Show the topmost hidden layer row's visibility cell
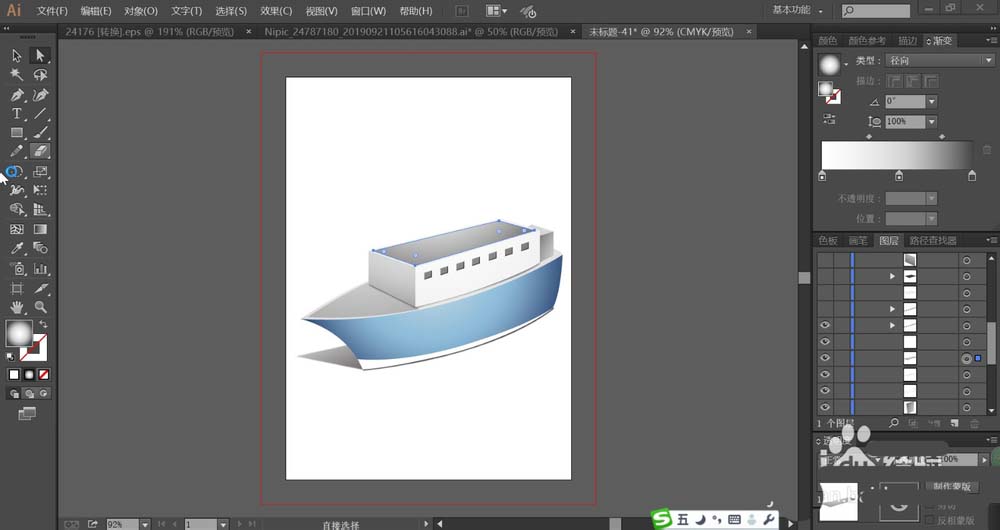Image resolution: width=1000 pixels, height=530 pixels. [x=825, y=260]
